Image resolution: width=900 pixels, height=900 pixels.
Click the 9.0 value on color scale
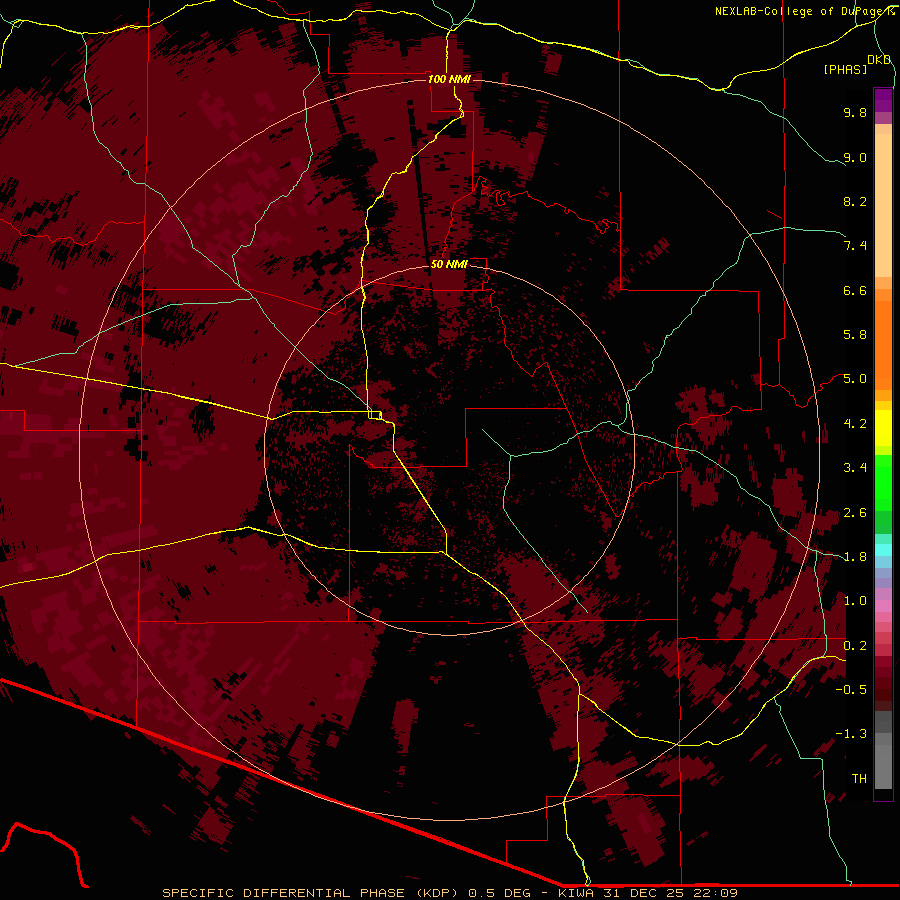tap(855, 157)
